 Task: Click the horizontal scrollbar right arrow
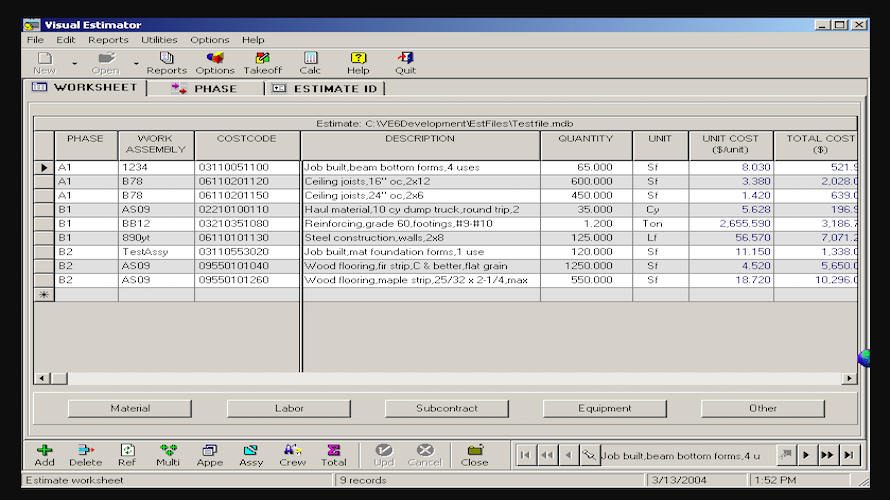click(x=849, y=379)
